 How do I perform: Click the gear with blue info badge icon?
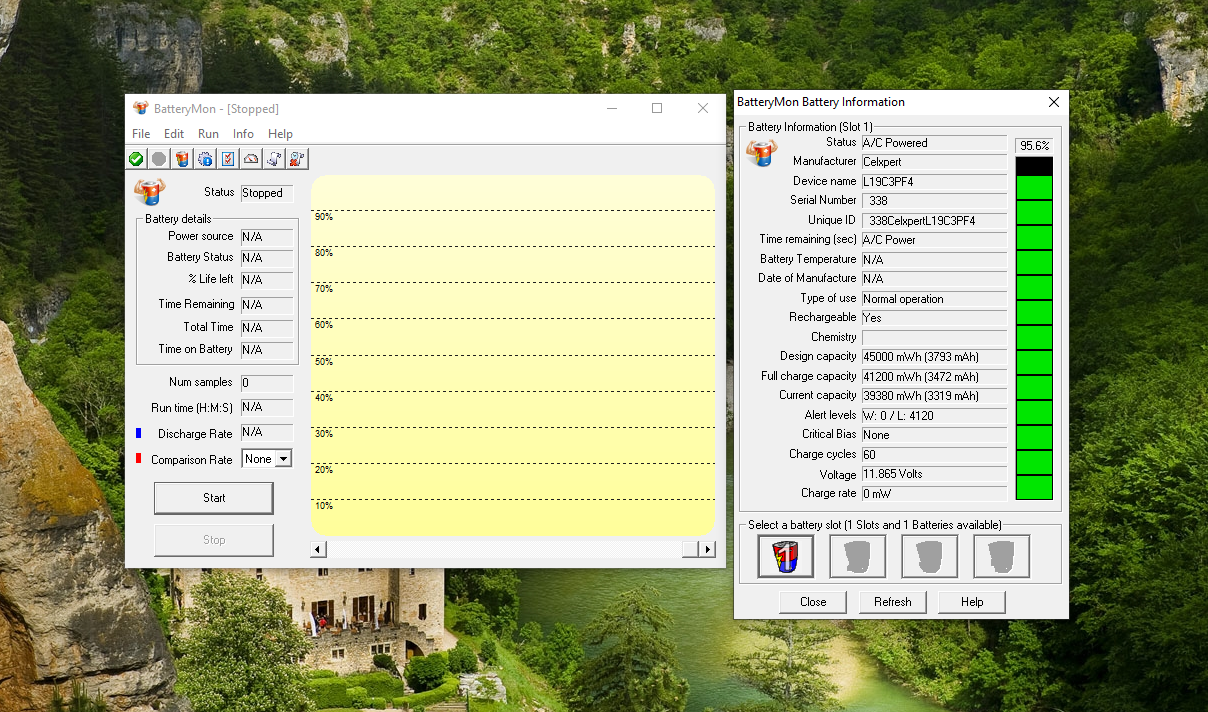[x=205, y=159]
